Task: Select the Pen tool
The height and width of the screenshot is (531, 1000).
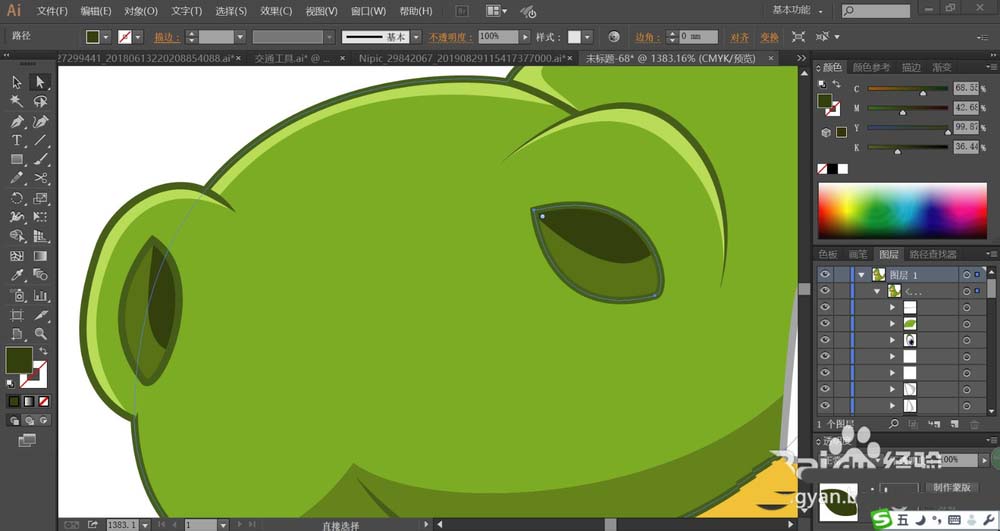Action: (x=17, y=121)
